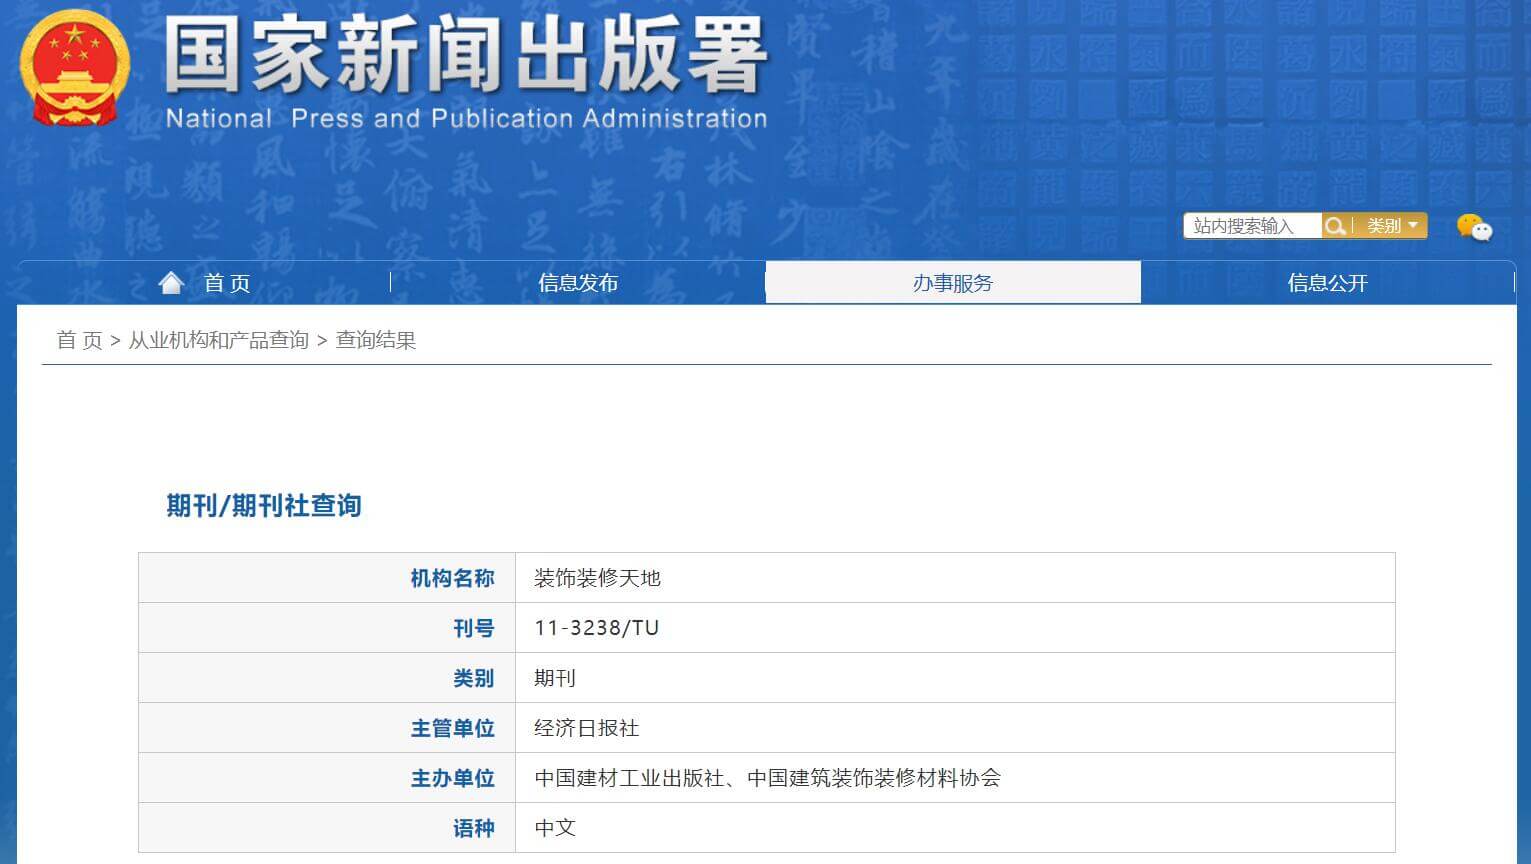
Task: Focus the 站内搜索输入 search field
Action: pos(1252,226)
